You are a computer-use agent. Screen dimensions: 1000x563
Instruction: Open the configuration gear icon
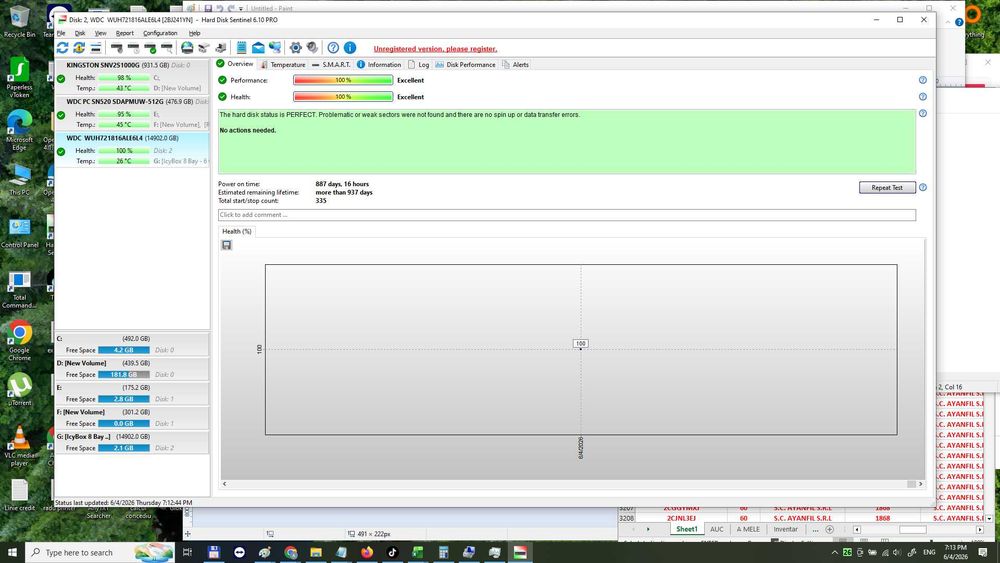point(296,48)
